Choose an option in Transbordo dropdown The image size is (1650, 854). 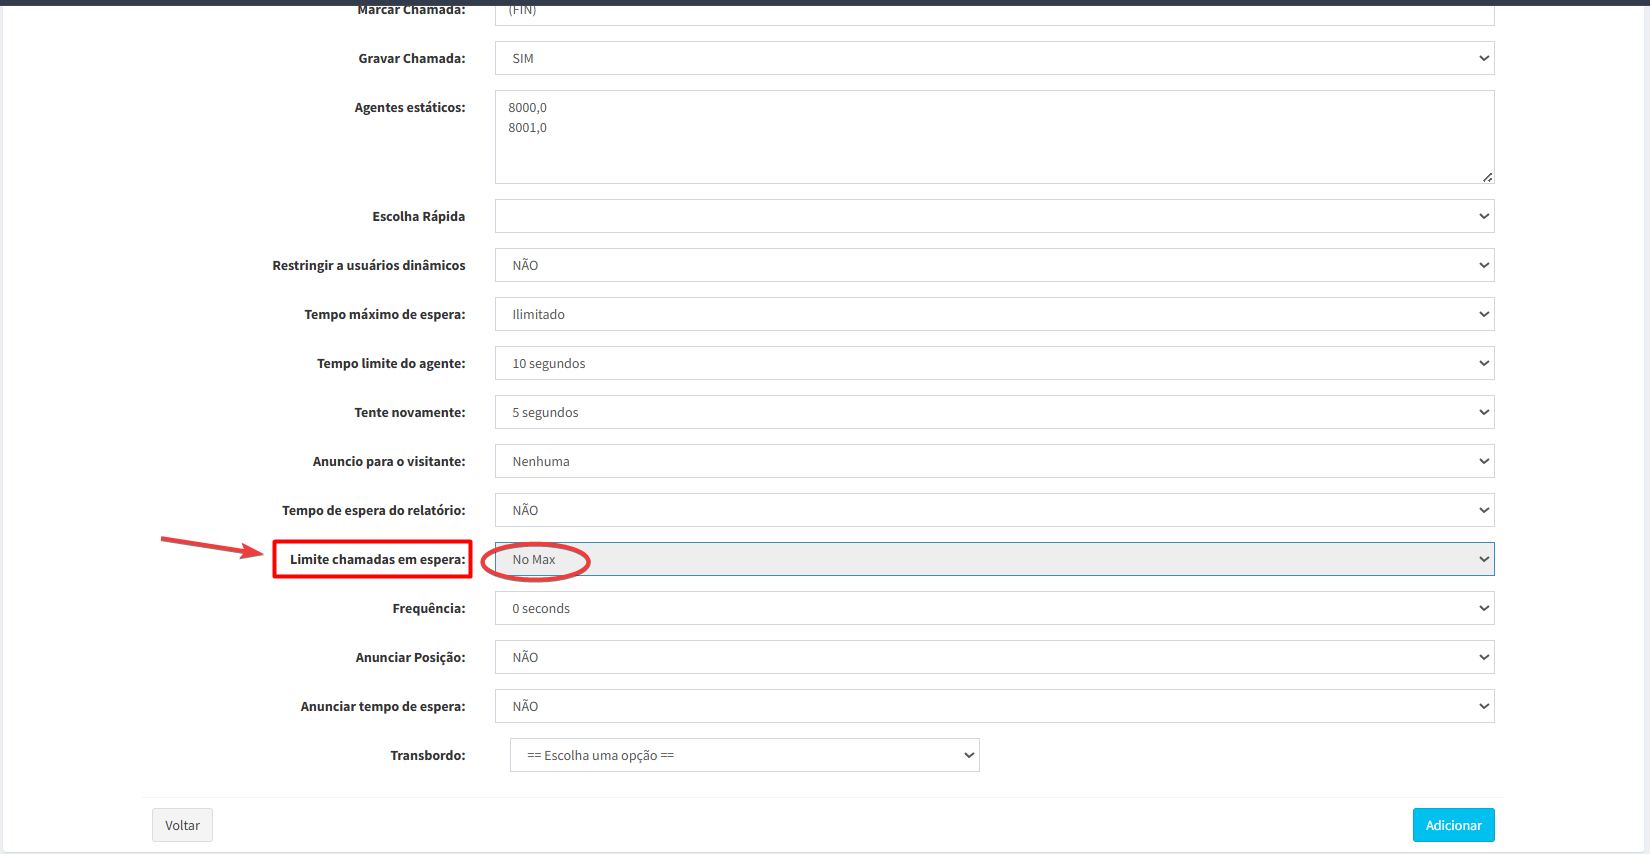[744, 755]
